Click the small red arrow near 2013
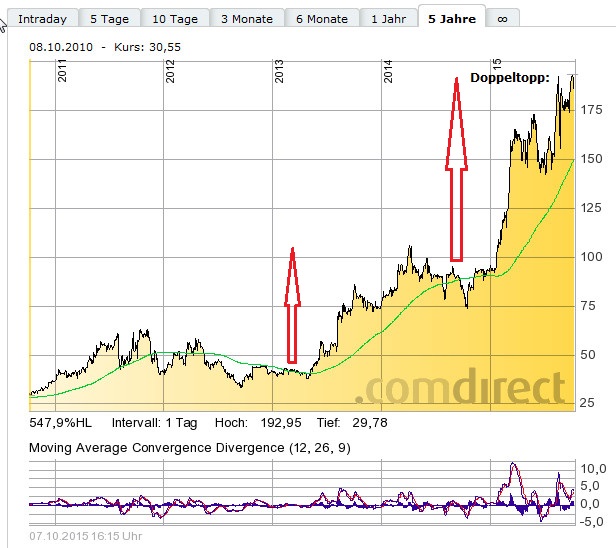Image resolution: width=616 pixels, height=548 pixels. (292, 305)
